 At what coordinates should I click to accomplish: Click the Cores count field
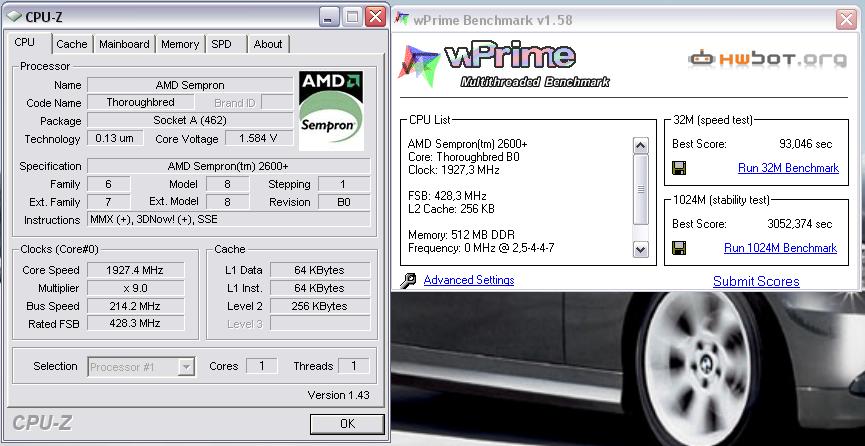(261, 366)
